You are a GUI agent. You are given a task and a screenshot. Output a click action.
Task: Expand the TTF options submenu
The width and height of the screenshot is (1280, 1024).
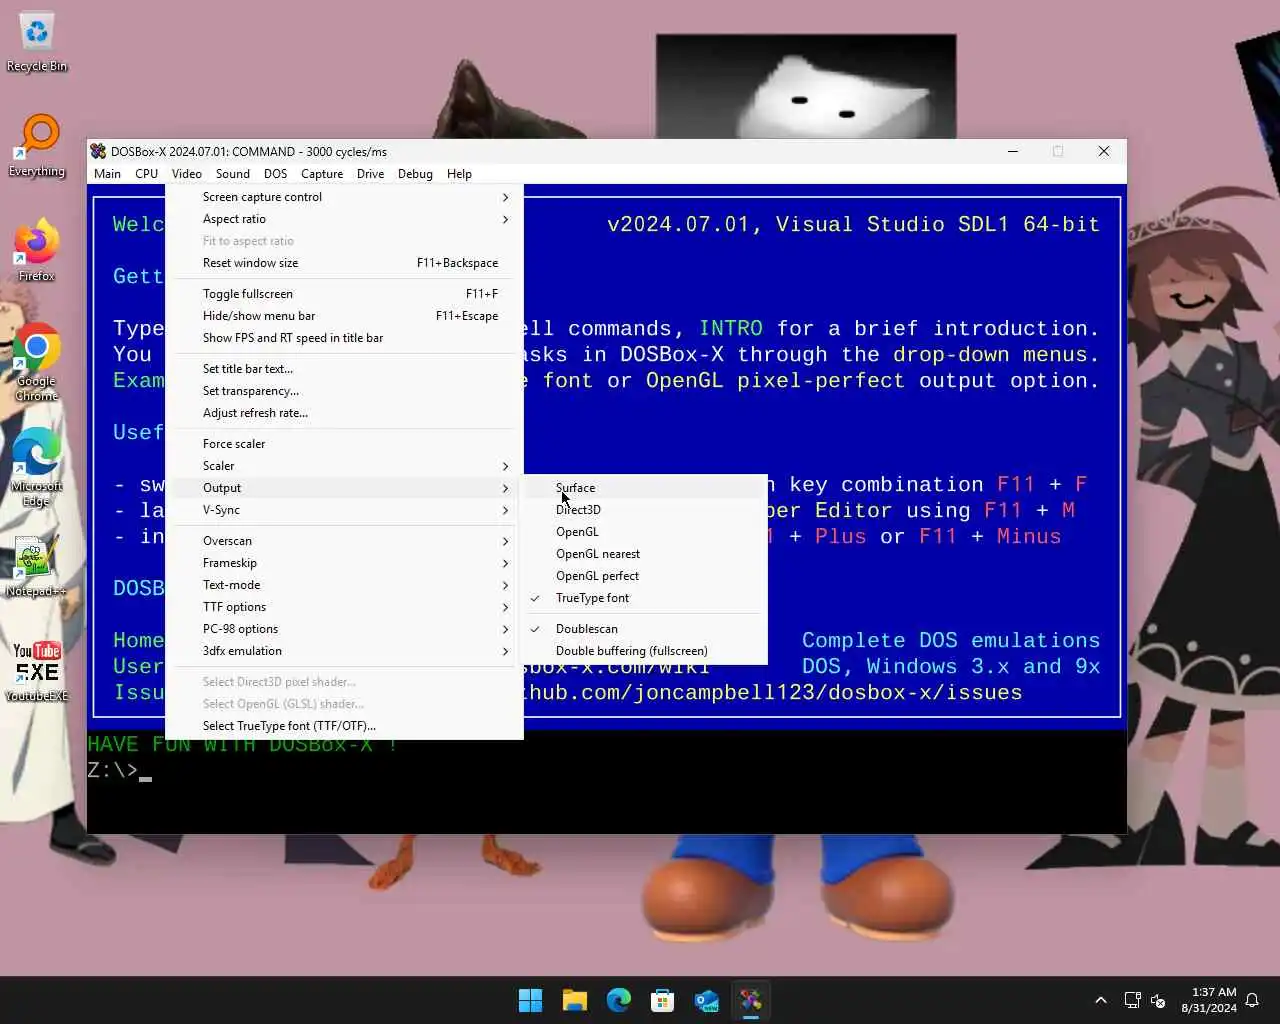344,607
